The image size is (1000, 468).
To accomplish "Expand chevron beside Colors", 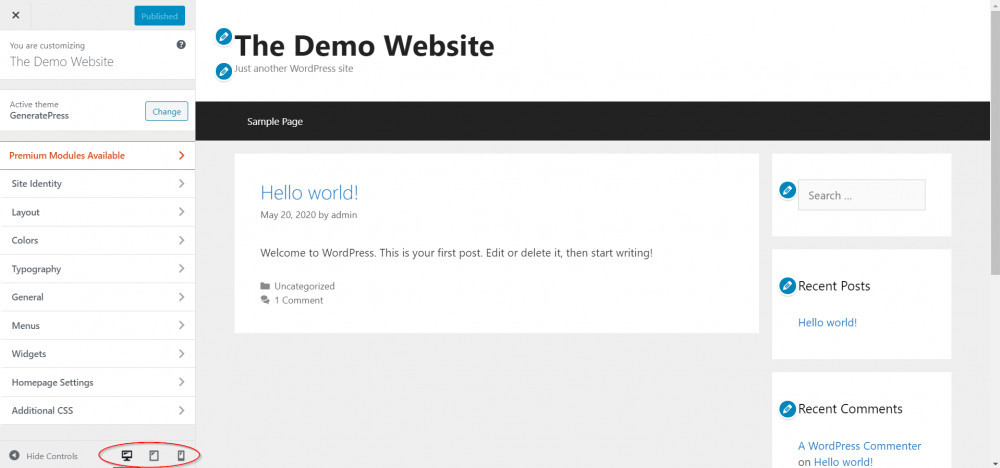I will [182, 240].
